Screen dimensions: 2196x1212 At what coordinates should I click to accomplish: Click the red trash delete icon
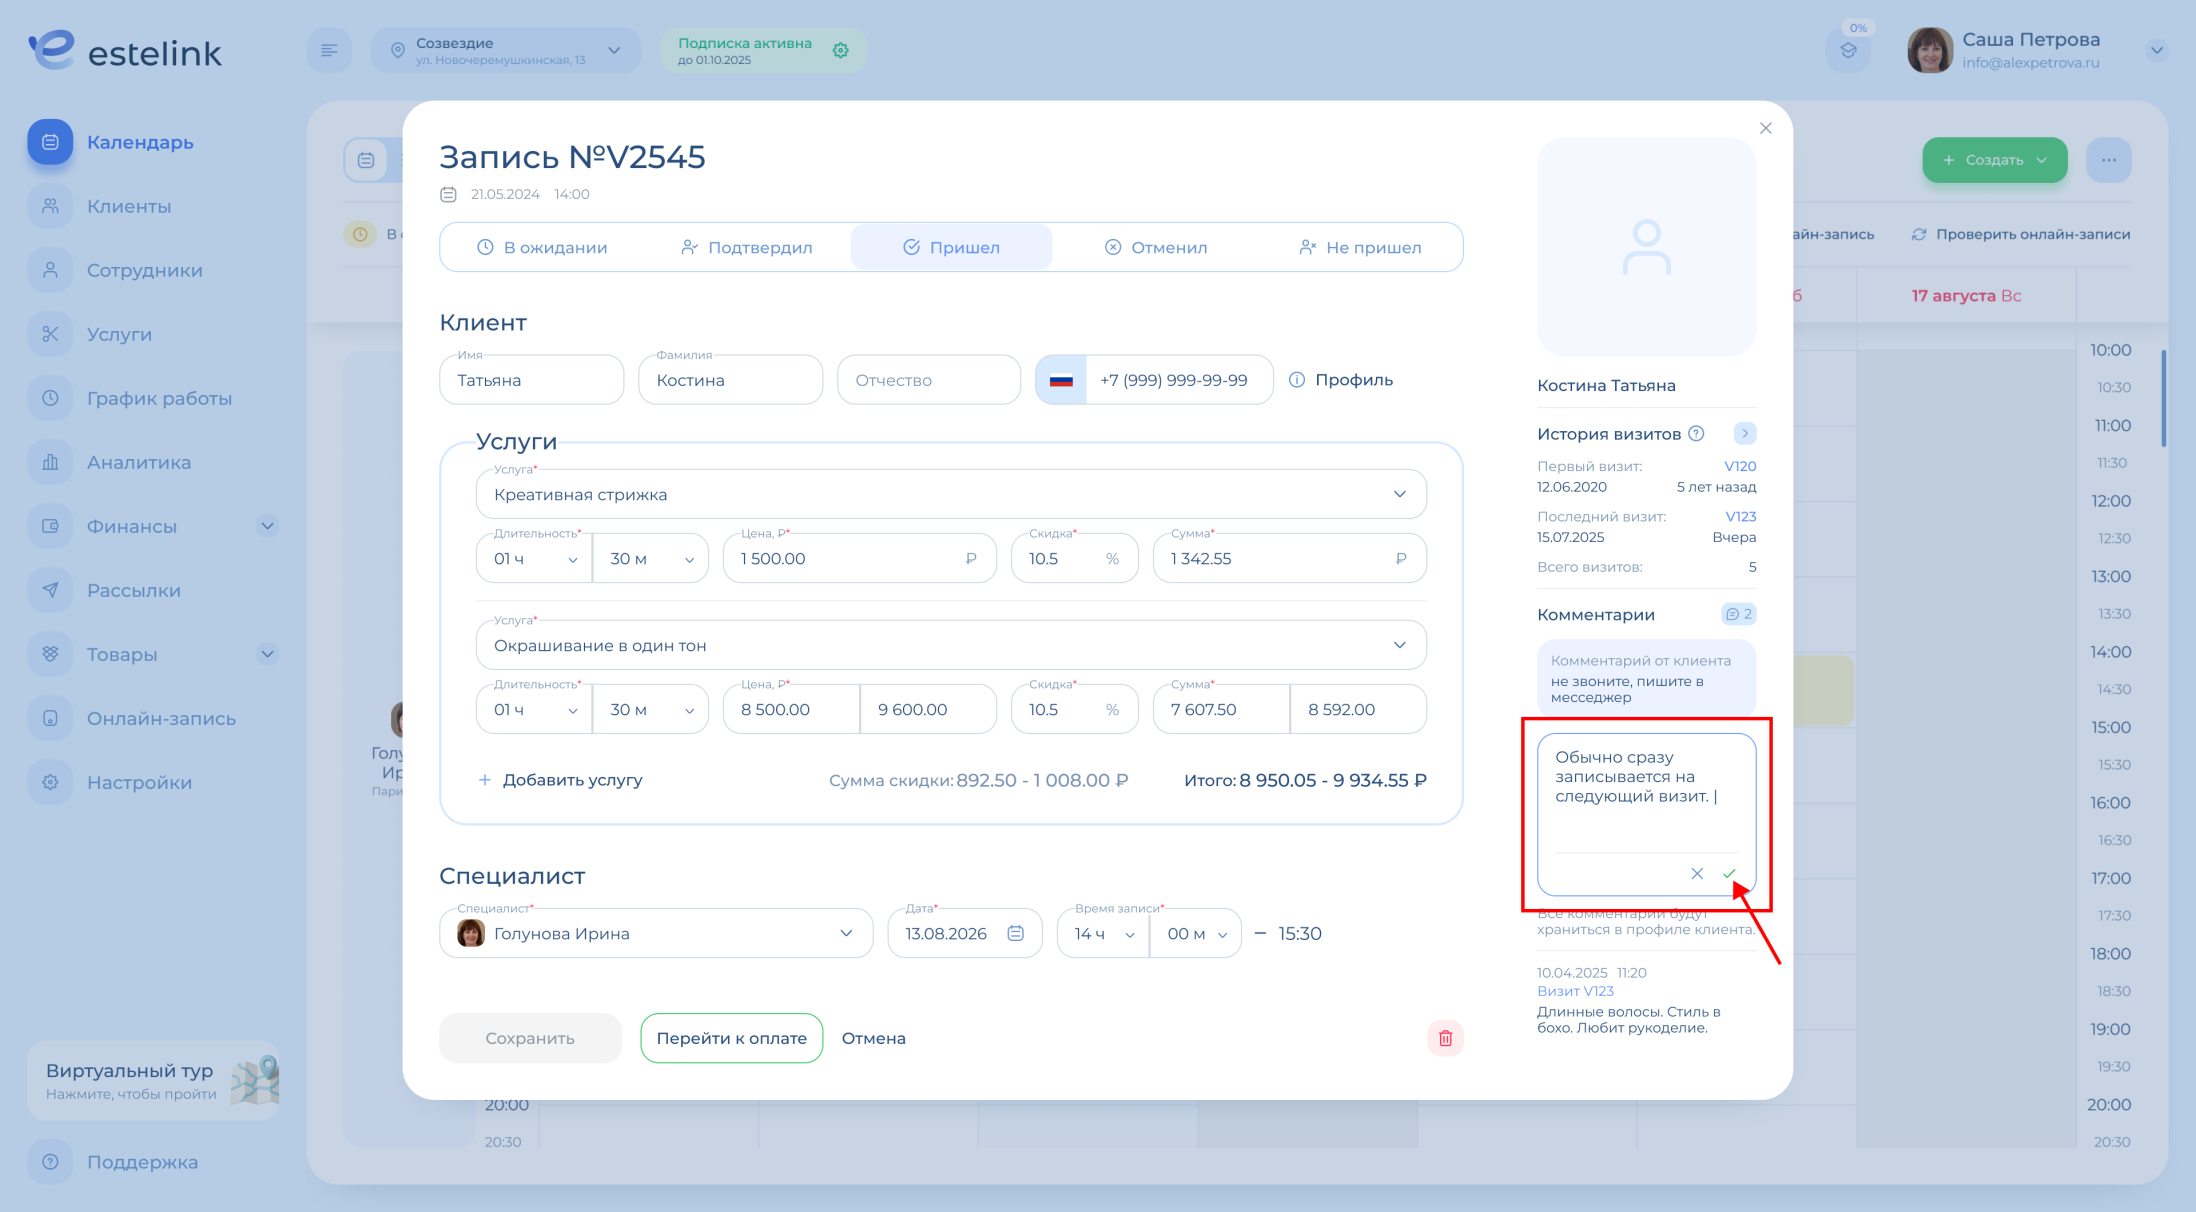click(1445, 1038)
